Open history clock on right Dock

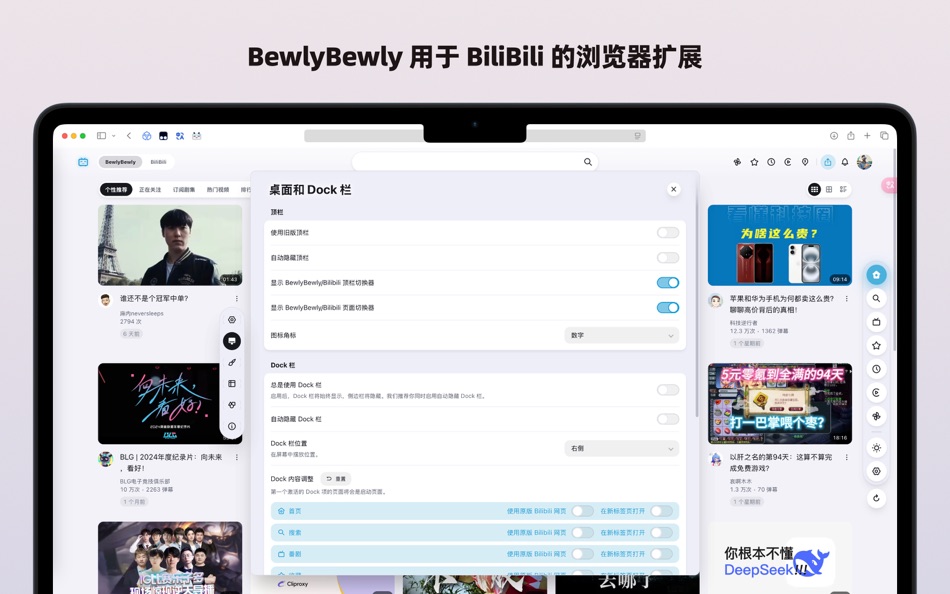[x=876, y=369]
